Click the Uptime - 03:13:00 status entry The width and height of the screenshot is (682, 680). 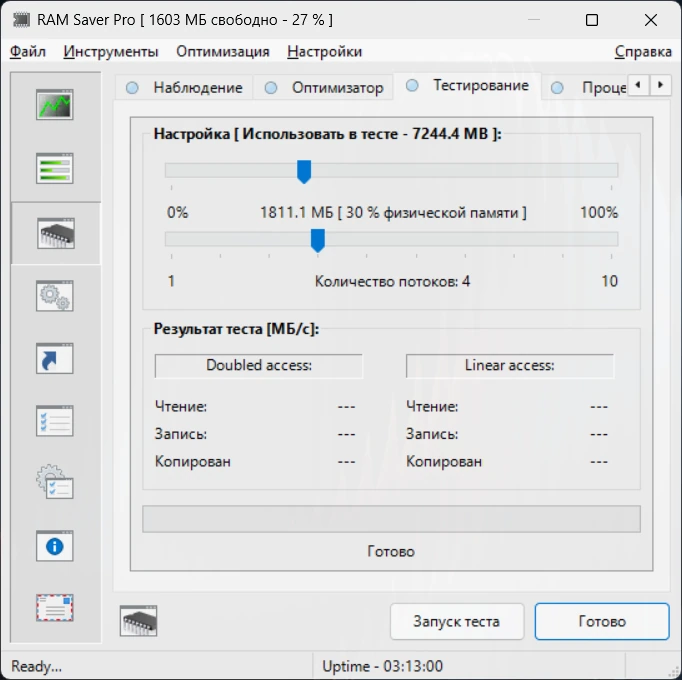coord(382,666)
